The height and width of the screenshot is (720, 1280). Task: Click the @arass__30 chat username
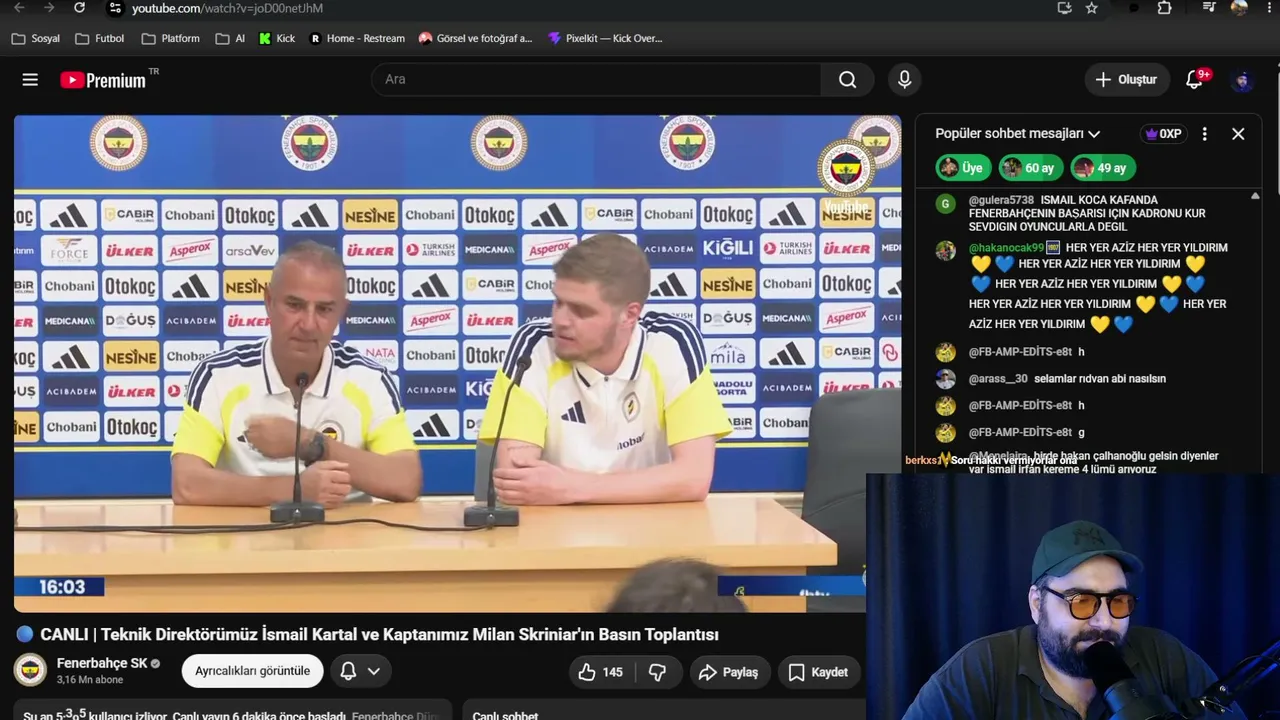click(998, 379)
